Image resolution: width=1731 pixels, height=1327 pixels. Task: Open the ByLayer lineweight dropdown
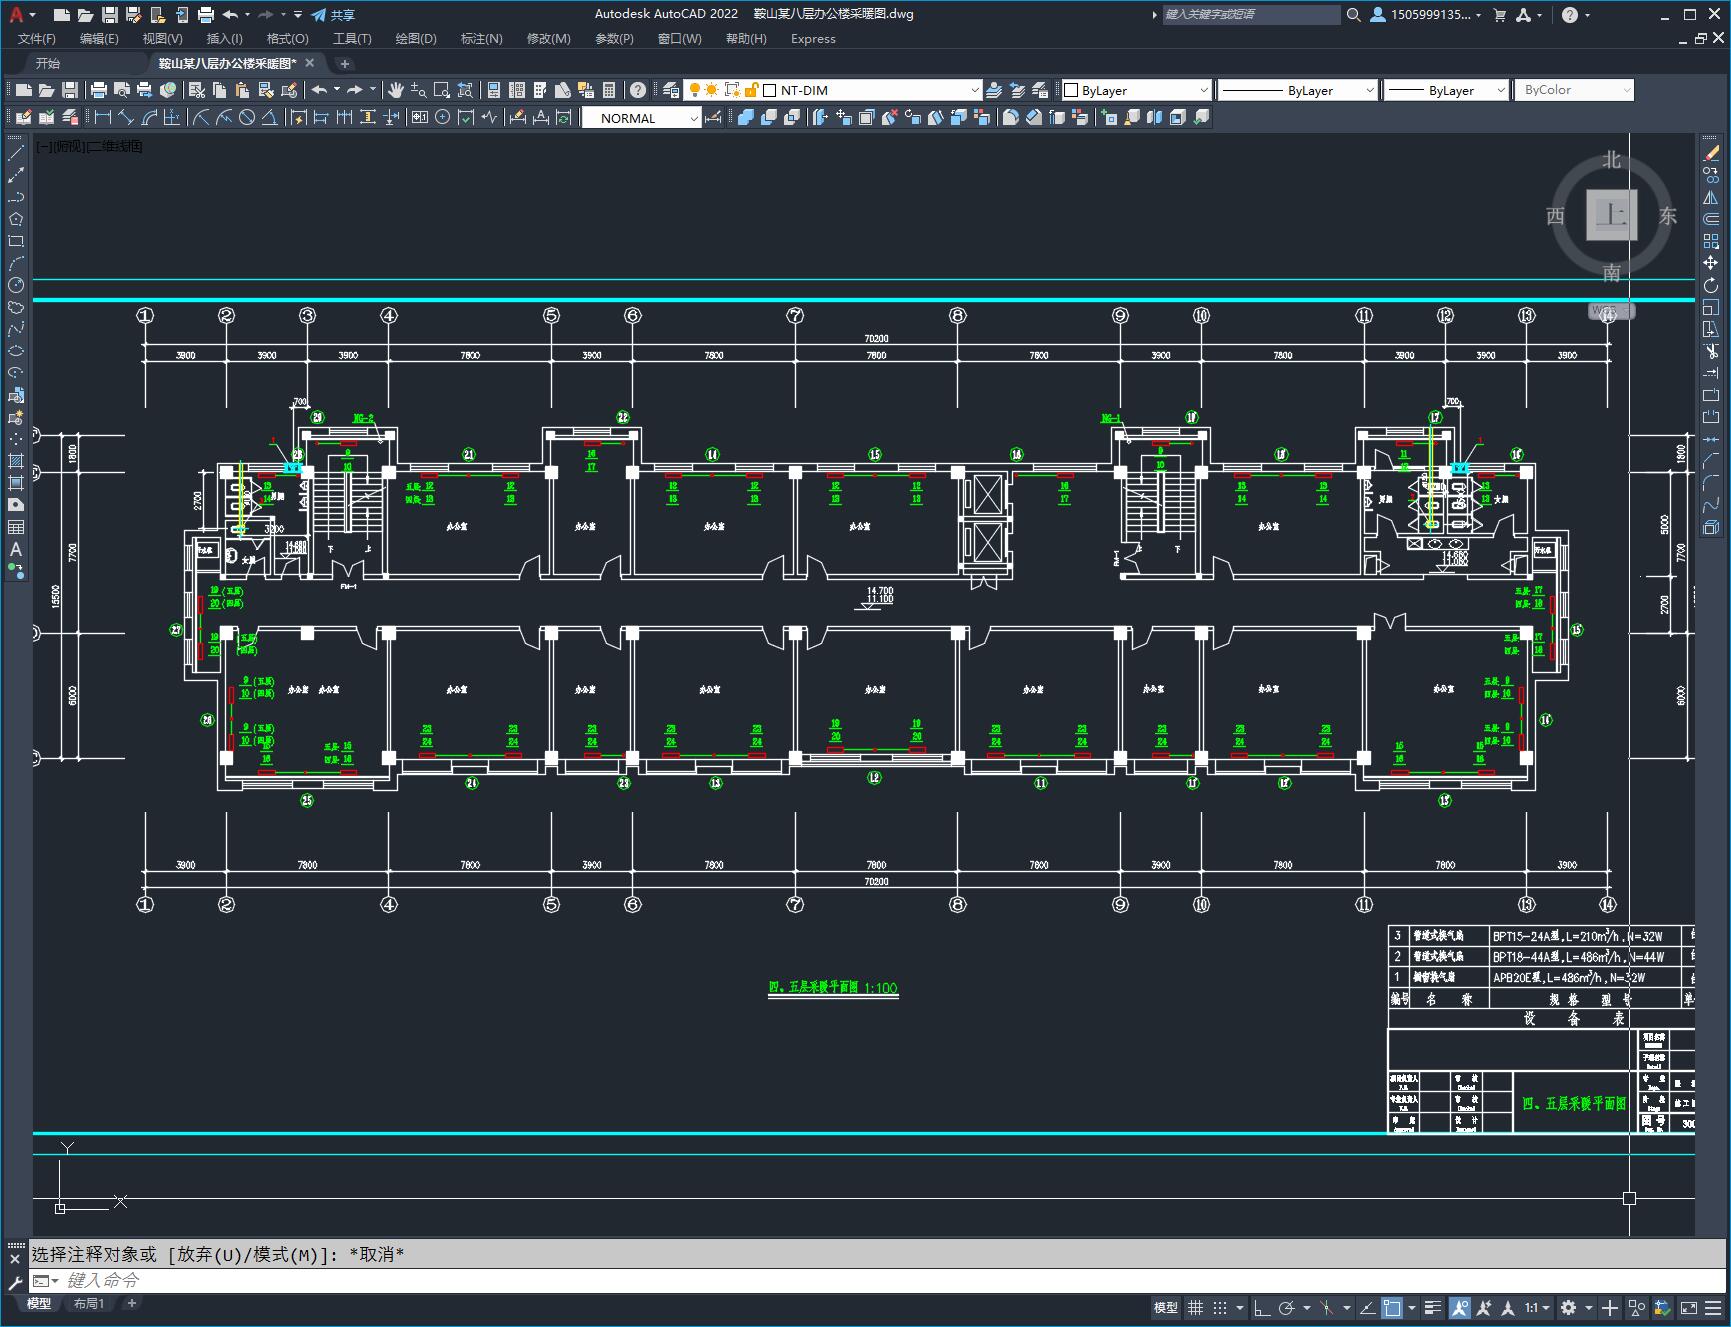pyautogui.click(x=1445, y=90)
